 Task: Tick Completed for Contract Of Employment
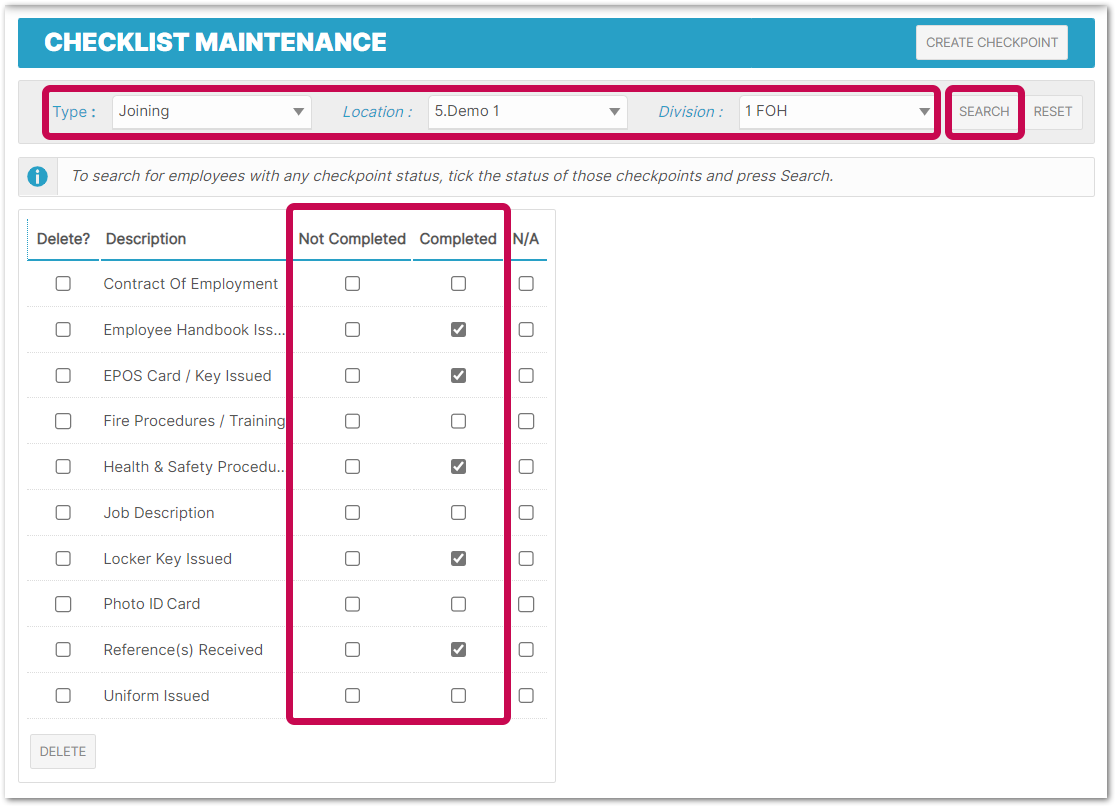tap(458, 284)
